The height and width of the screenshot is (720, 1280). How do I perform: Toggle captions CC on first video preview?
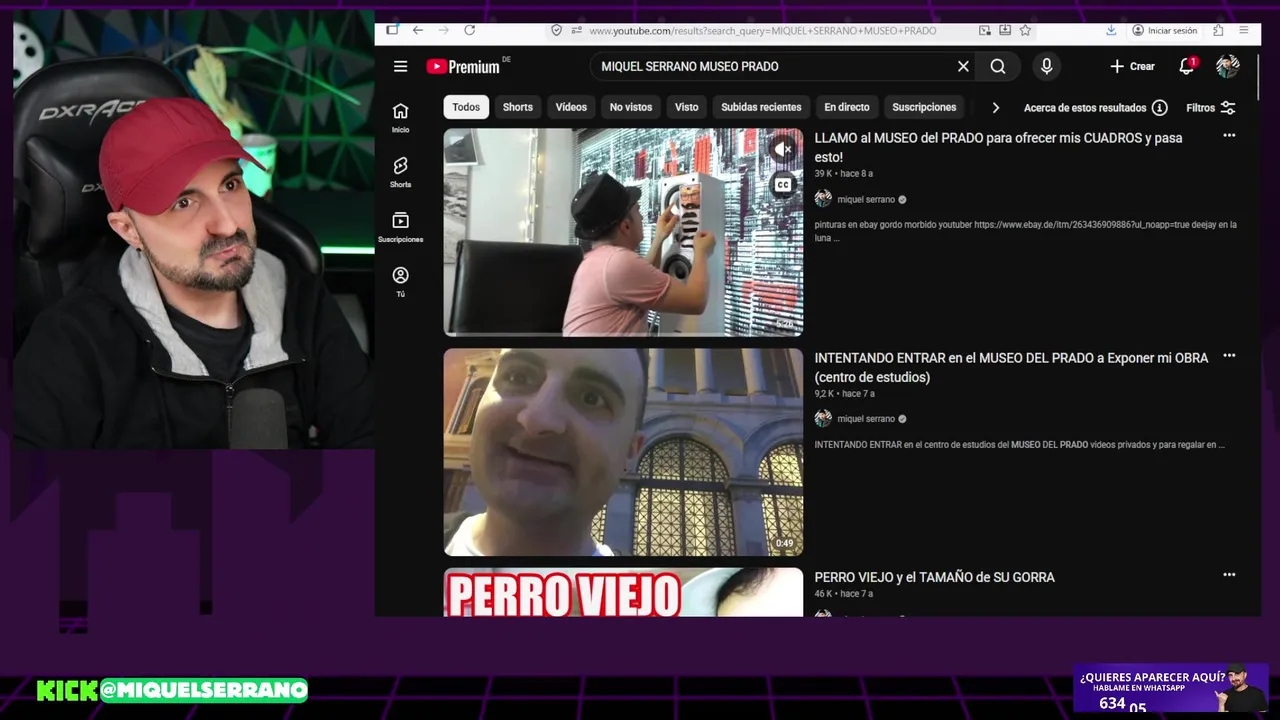click(783, 184)
